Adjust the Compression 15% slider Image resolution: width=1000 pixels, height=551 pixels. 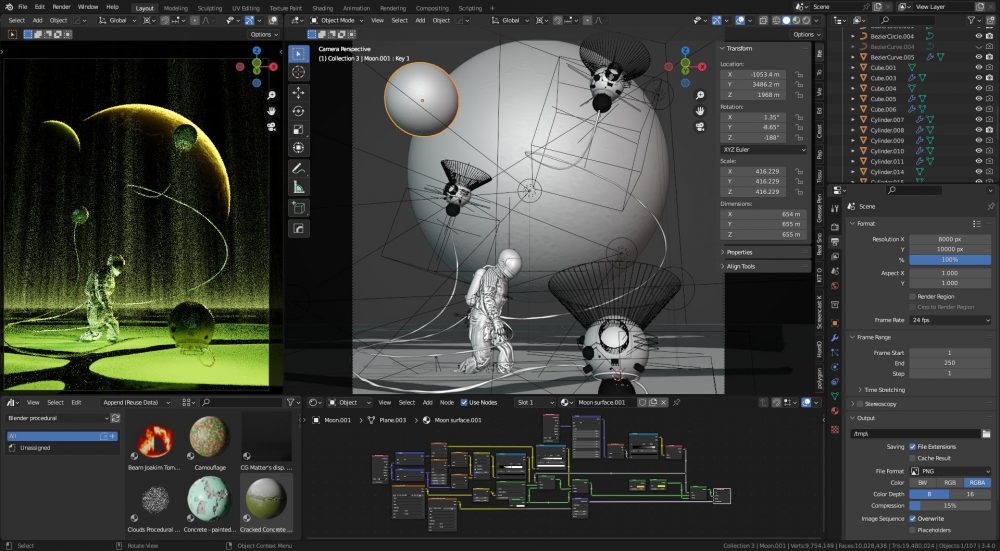[950, 506]
